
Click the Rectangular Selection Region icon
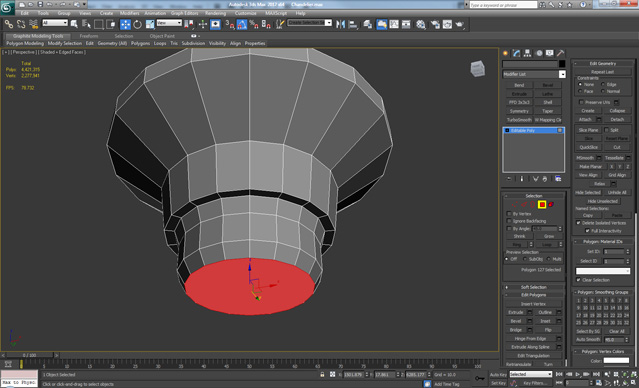[99, 24]
